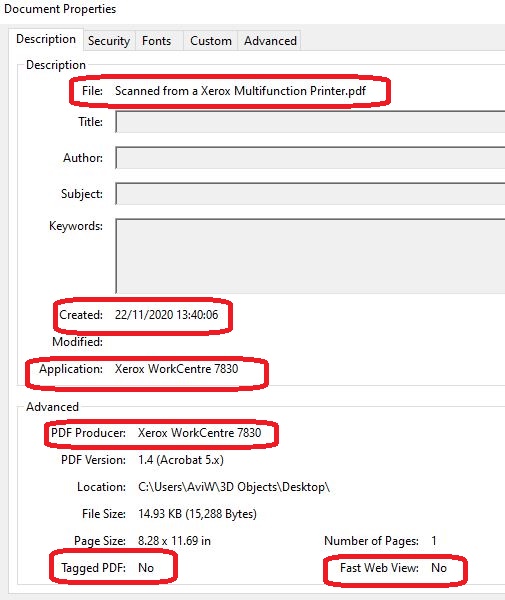The image size is (505, 600).
Task: Click the 'Number of Pages:' label
Action: 371,541
